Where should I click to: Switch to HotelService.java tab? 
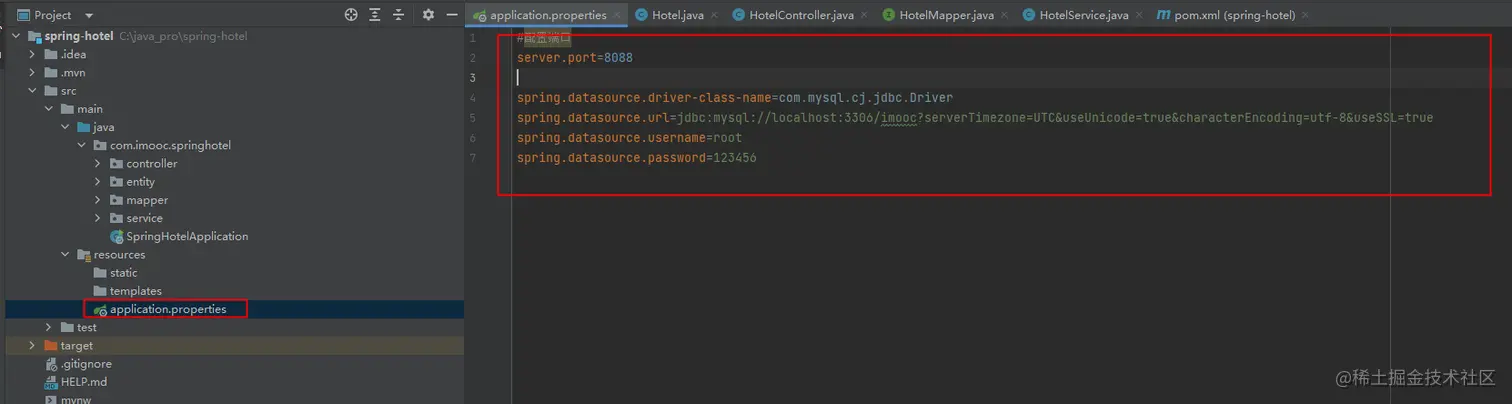(x=1083, y=15)
